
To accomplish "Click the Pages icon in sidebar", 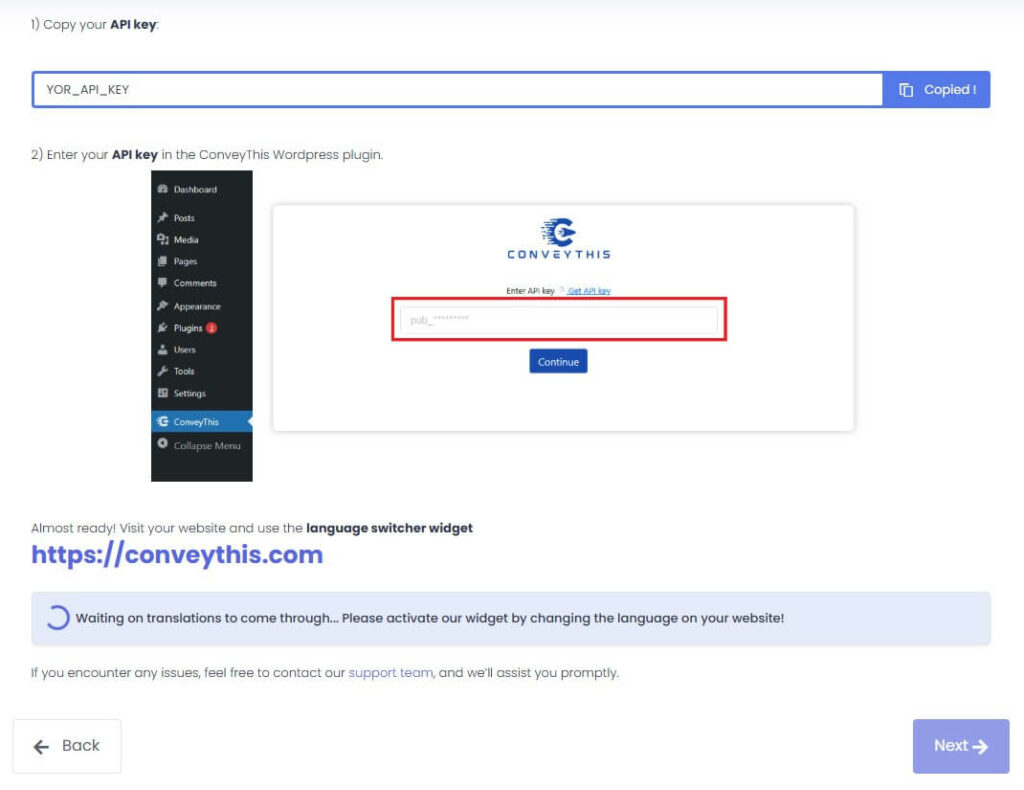I will tap(162, 262).
